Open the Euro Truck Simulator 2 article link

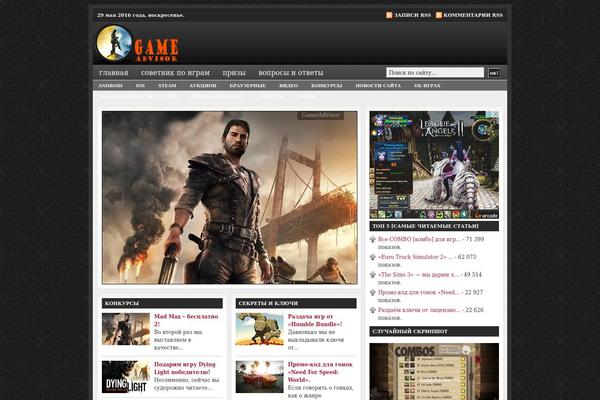pyautogui.click(x=415, y=257)
